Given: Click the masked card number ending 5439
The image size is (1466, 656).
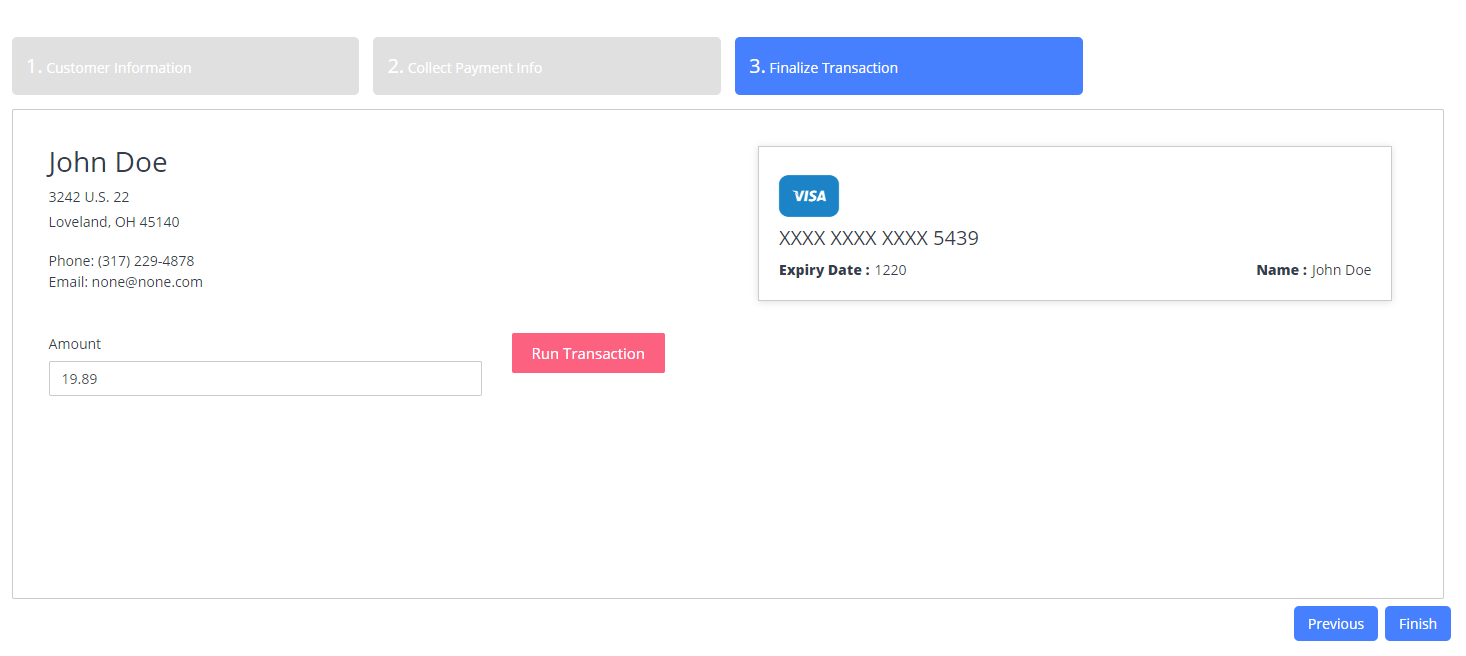Looking at the screenshot, I should (x=878, y=238).
